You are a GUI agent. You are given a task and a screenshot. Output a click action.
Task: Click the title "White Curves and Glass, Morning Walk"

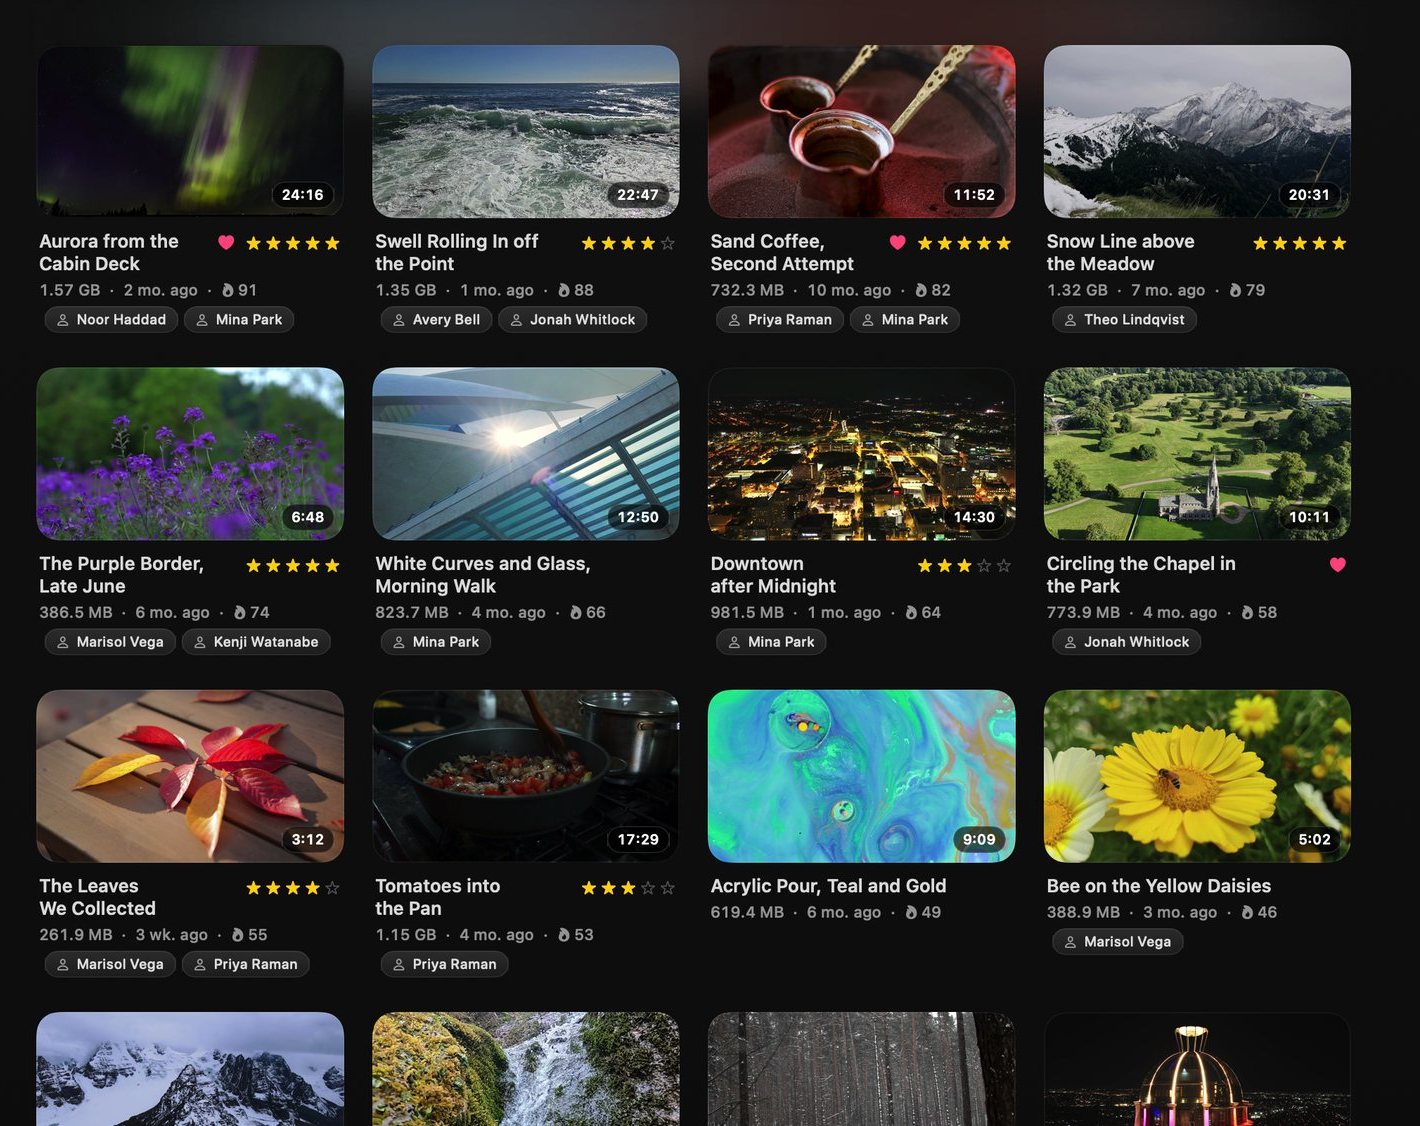coord(483,575)
